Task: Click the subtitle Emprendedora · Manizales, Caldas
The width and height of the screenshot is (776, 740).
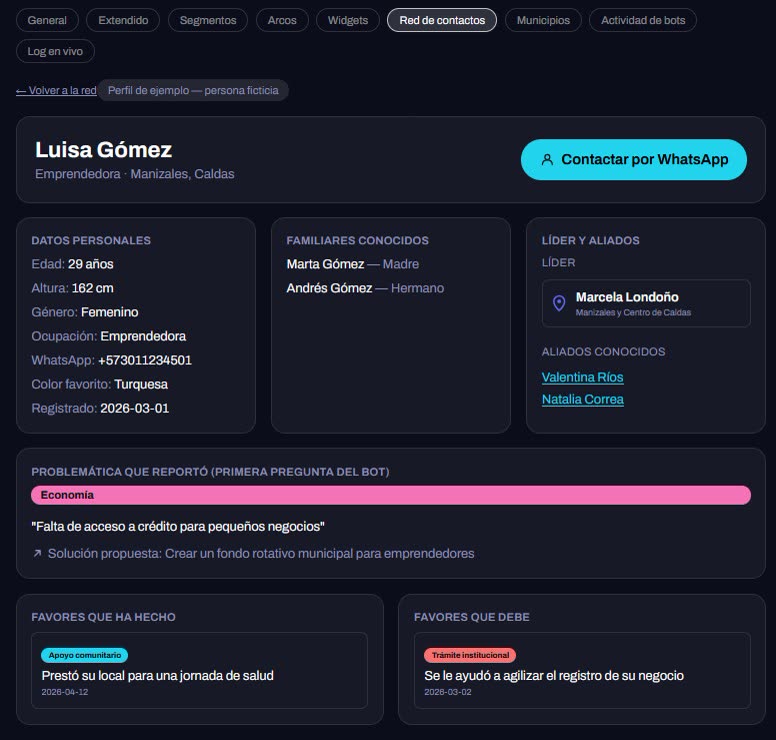Action: [x=135, y=174]
